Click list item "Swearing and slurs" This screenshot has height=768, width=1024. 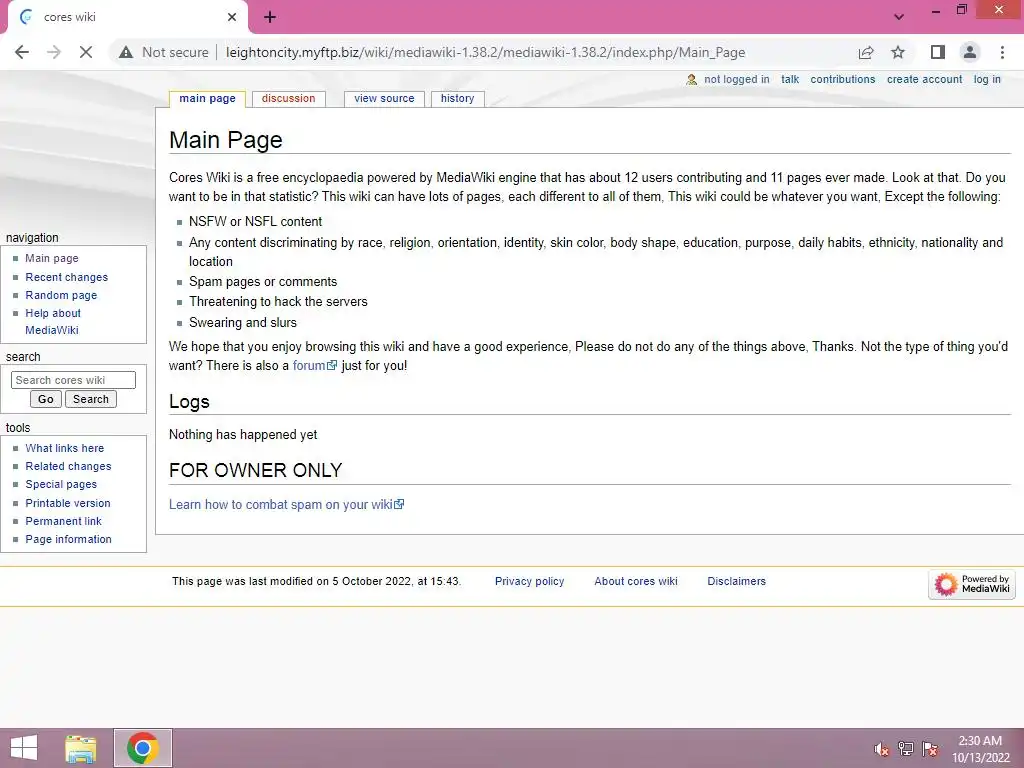tap(243, 323)
